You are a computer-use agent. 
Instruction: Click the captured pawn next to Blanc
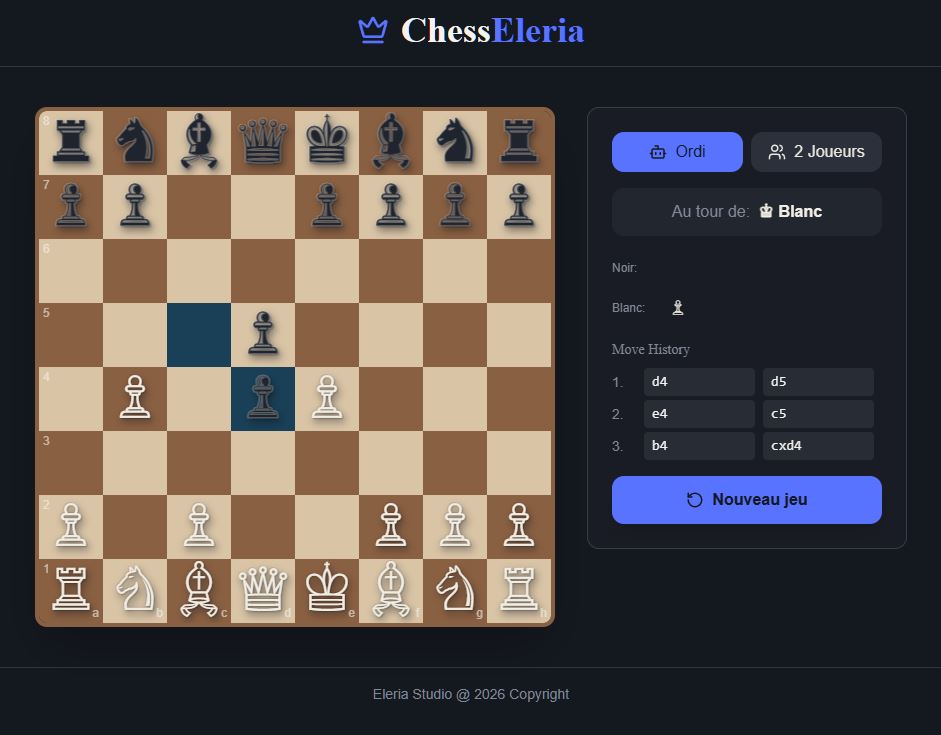pos(678,308)
